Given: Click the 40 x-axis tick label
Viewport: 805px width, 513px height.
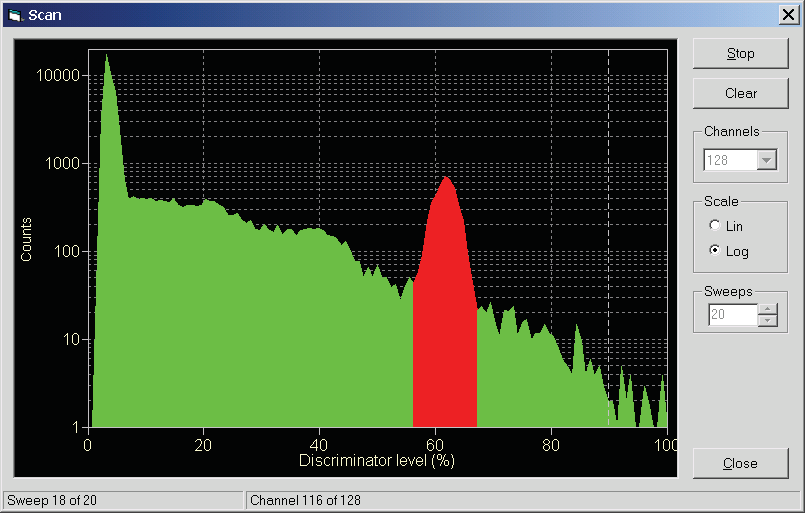Looking at the screenshot, I should pos(319,445).
